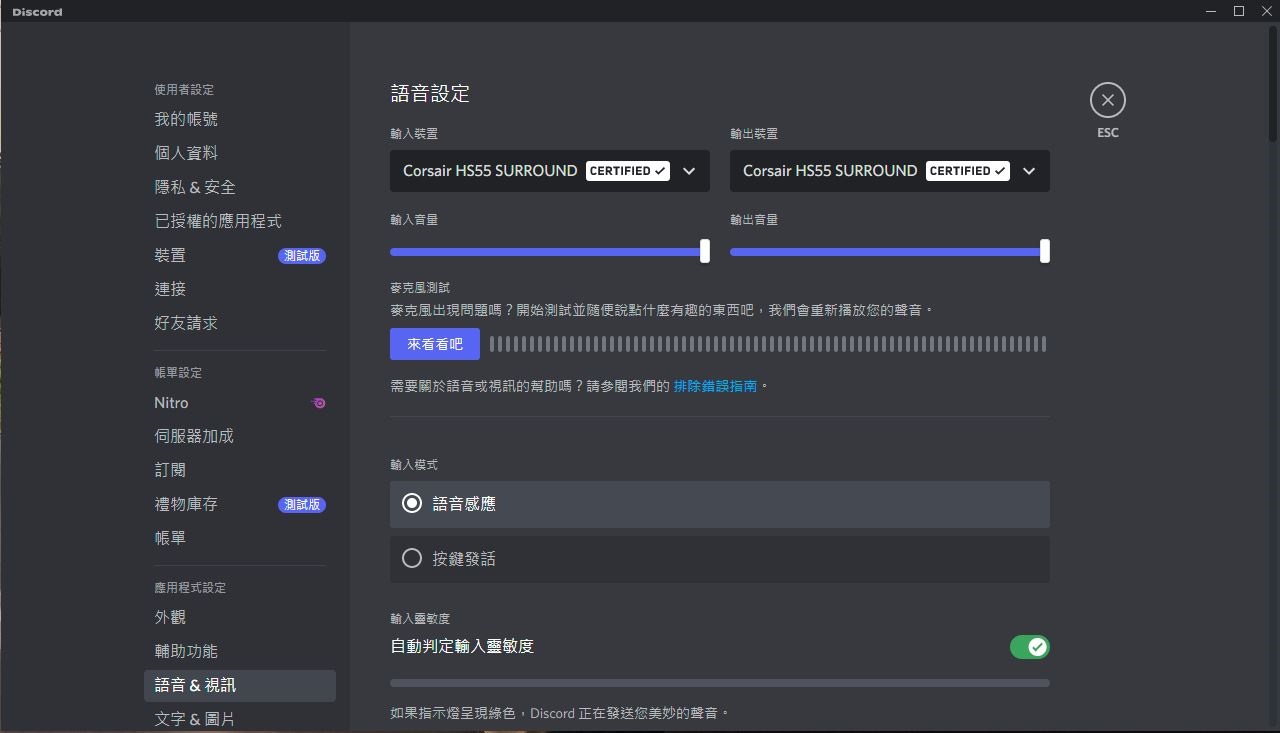
Task: Open the Nitro billing page
Action: (x=240, y=403)
